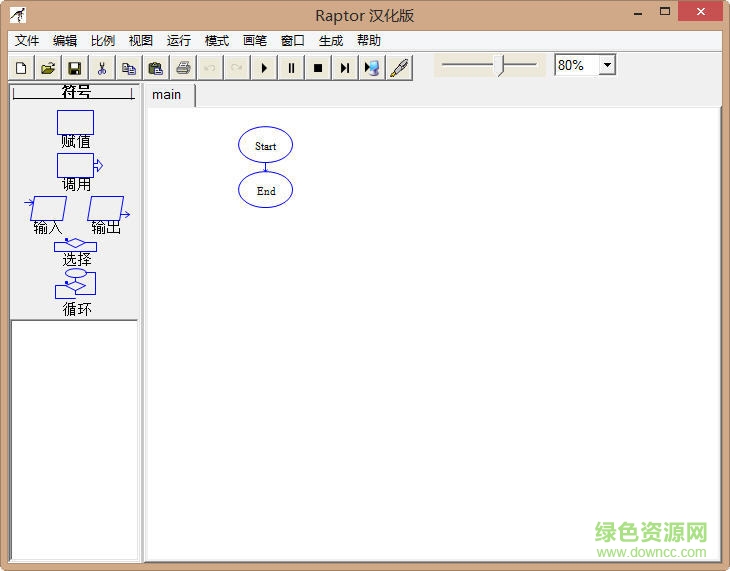
Task: Open the 帮助 menu
Action: point(369,41)
